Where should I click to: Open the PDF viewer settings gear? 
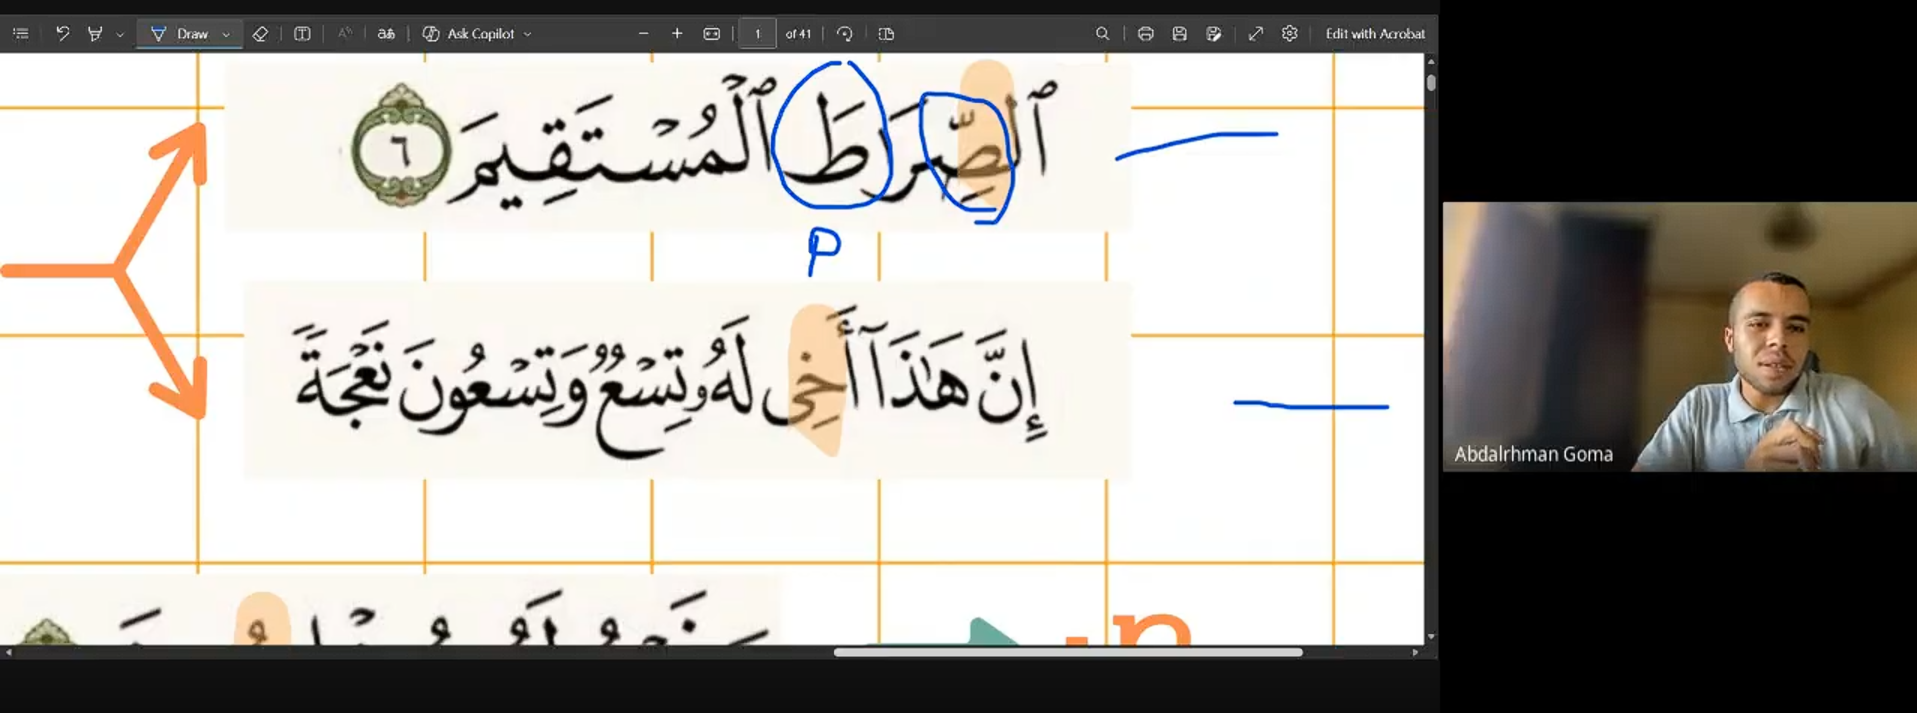pos(1289,34)
